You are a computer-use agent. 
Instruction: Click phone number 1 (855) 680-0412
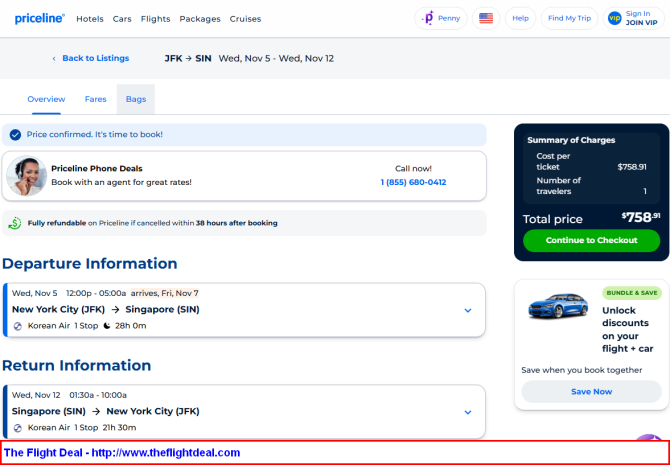point(413,182)
